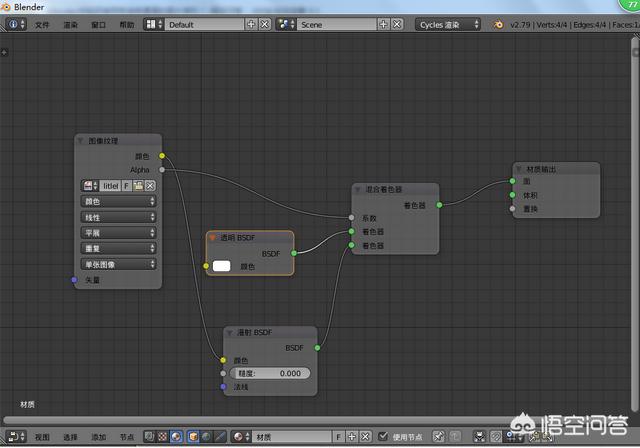Toggle fake user F for the 材质 material
The image size is (640, 448).
coord(338,437)
